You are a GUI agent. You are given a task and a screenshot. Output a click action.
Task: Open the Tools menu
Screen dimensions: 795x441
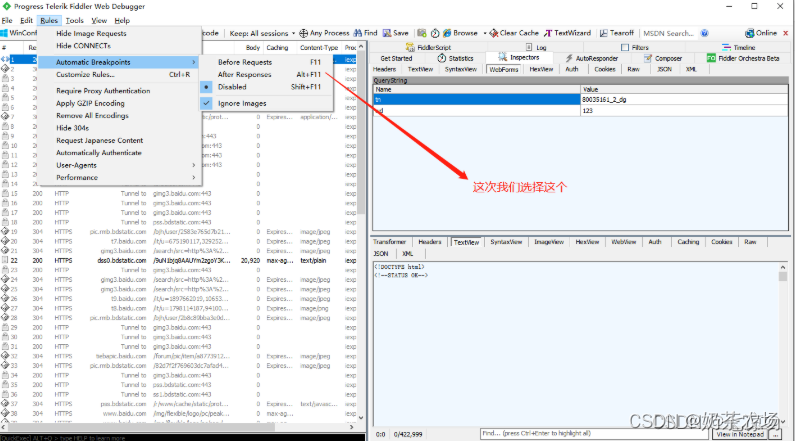[x=75, y=20]
